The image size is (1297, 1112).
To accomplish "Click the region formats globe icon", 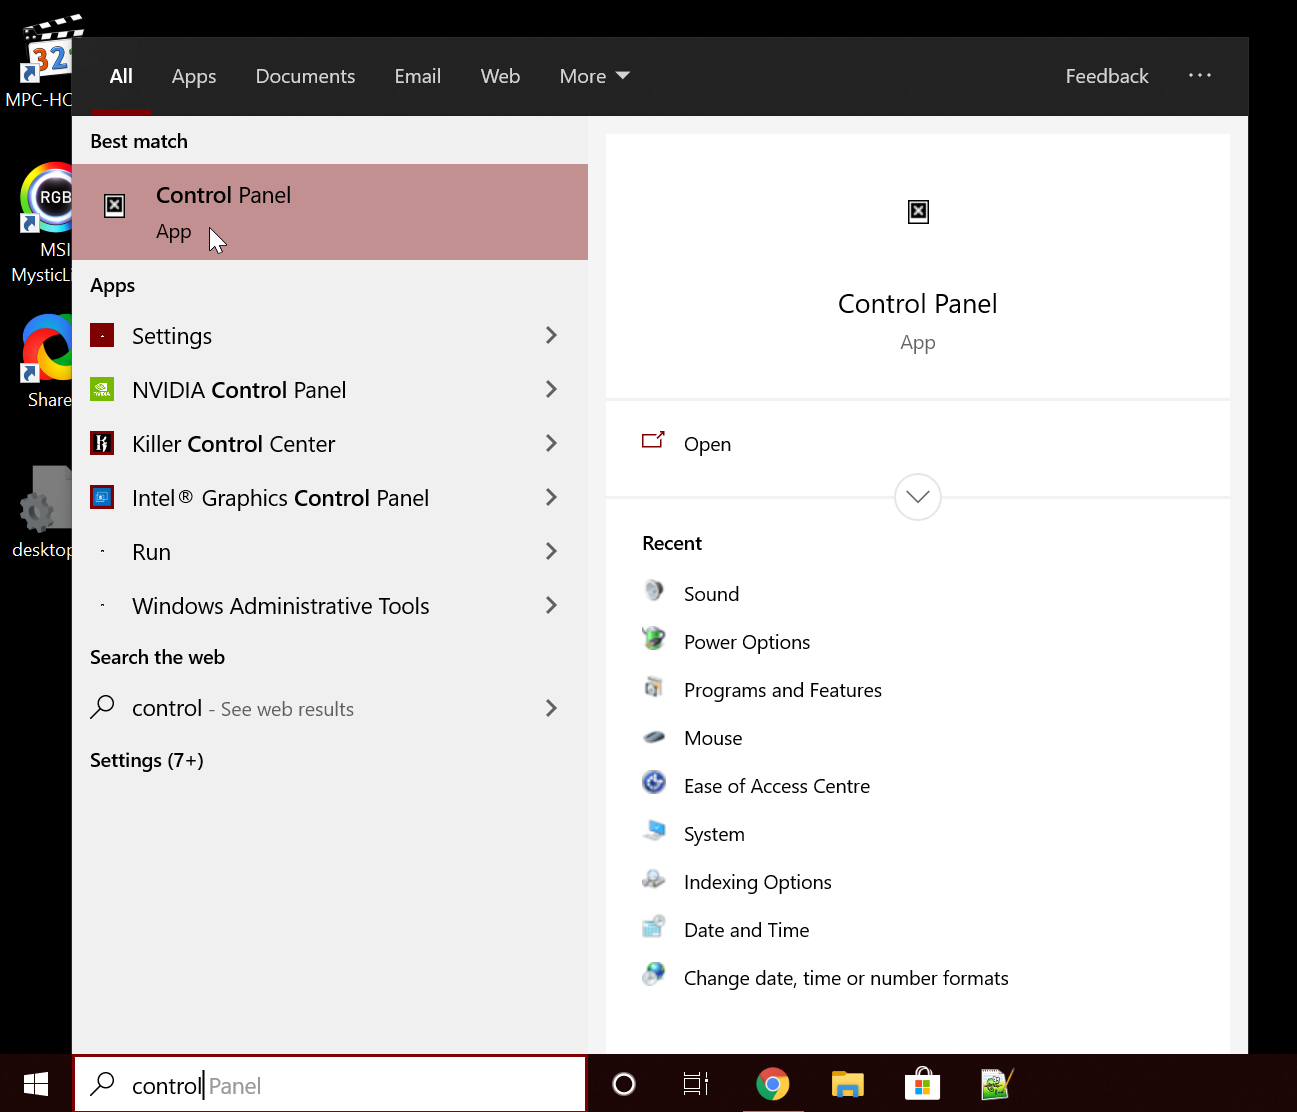I will tap(654, 975).
